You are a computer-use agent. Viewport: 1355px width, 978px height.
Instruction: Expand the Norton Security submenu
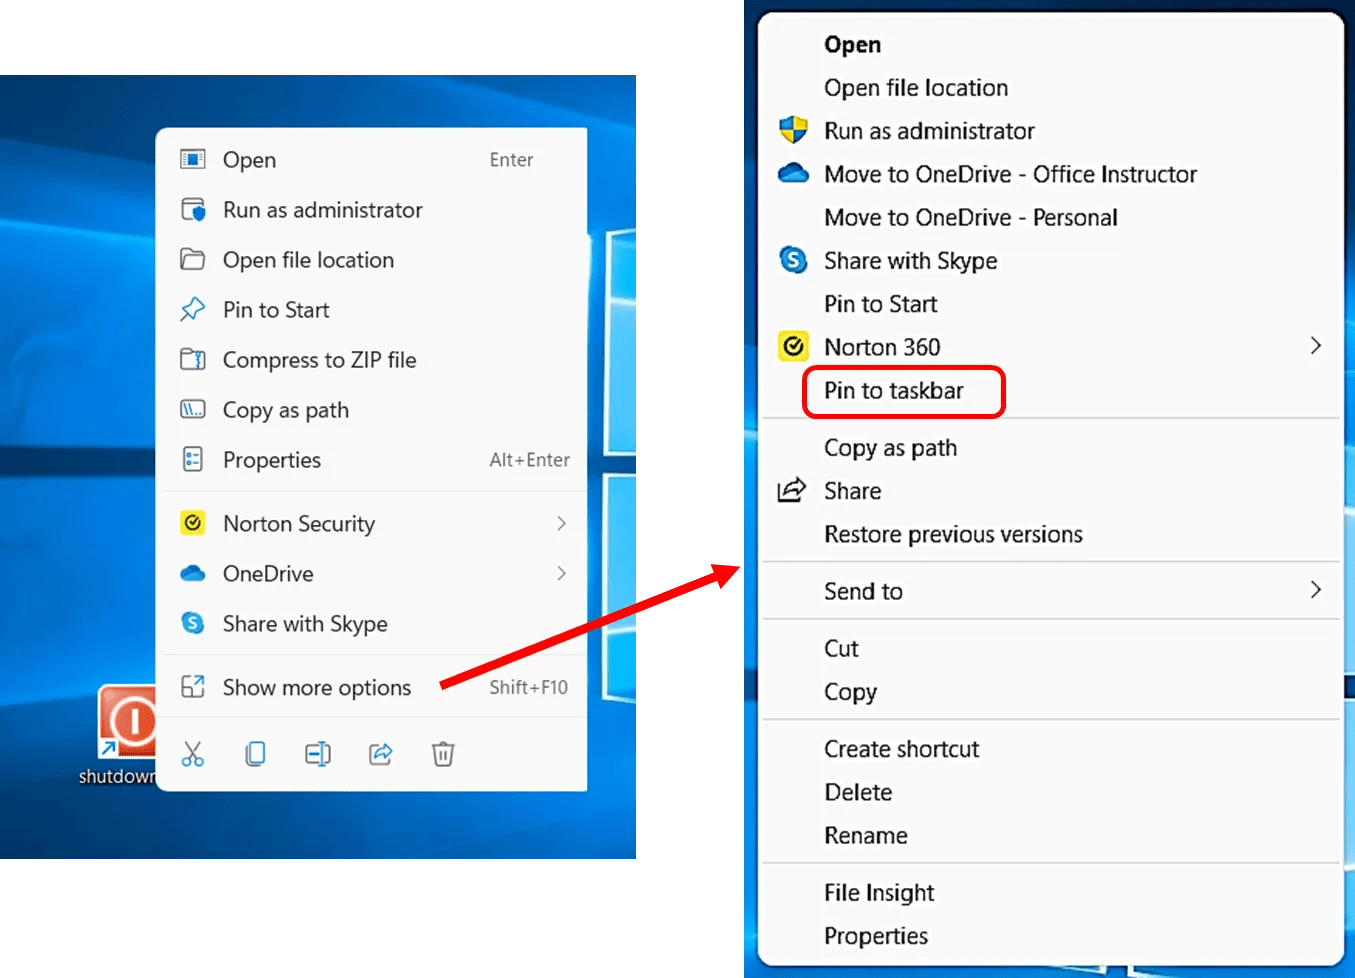563,523
